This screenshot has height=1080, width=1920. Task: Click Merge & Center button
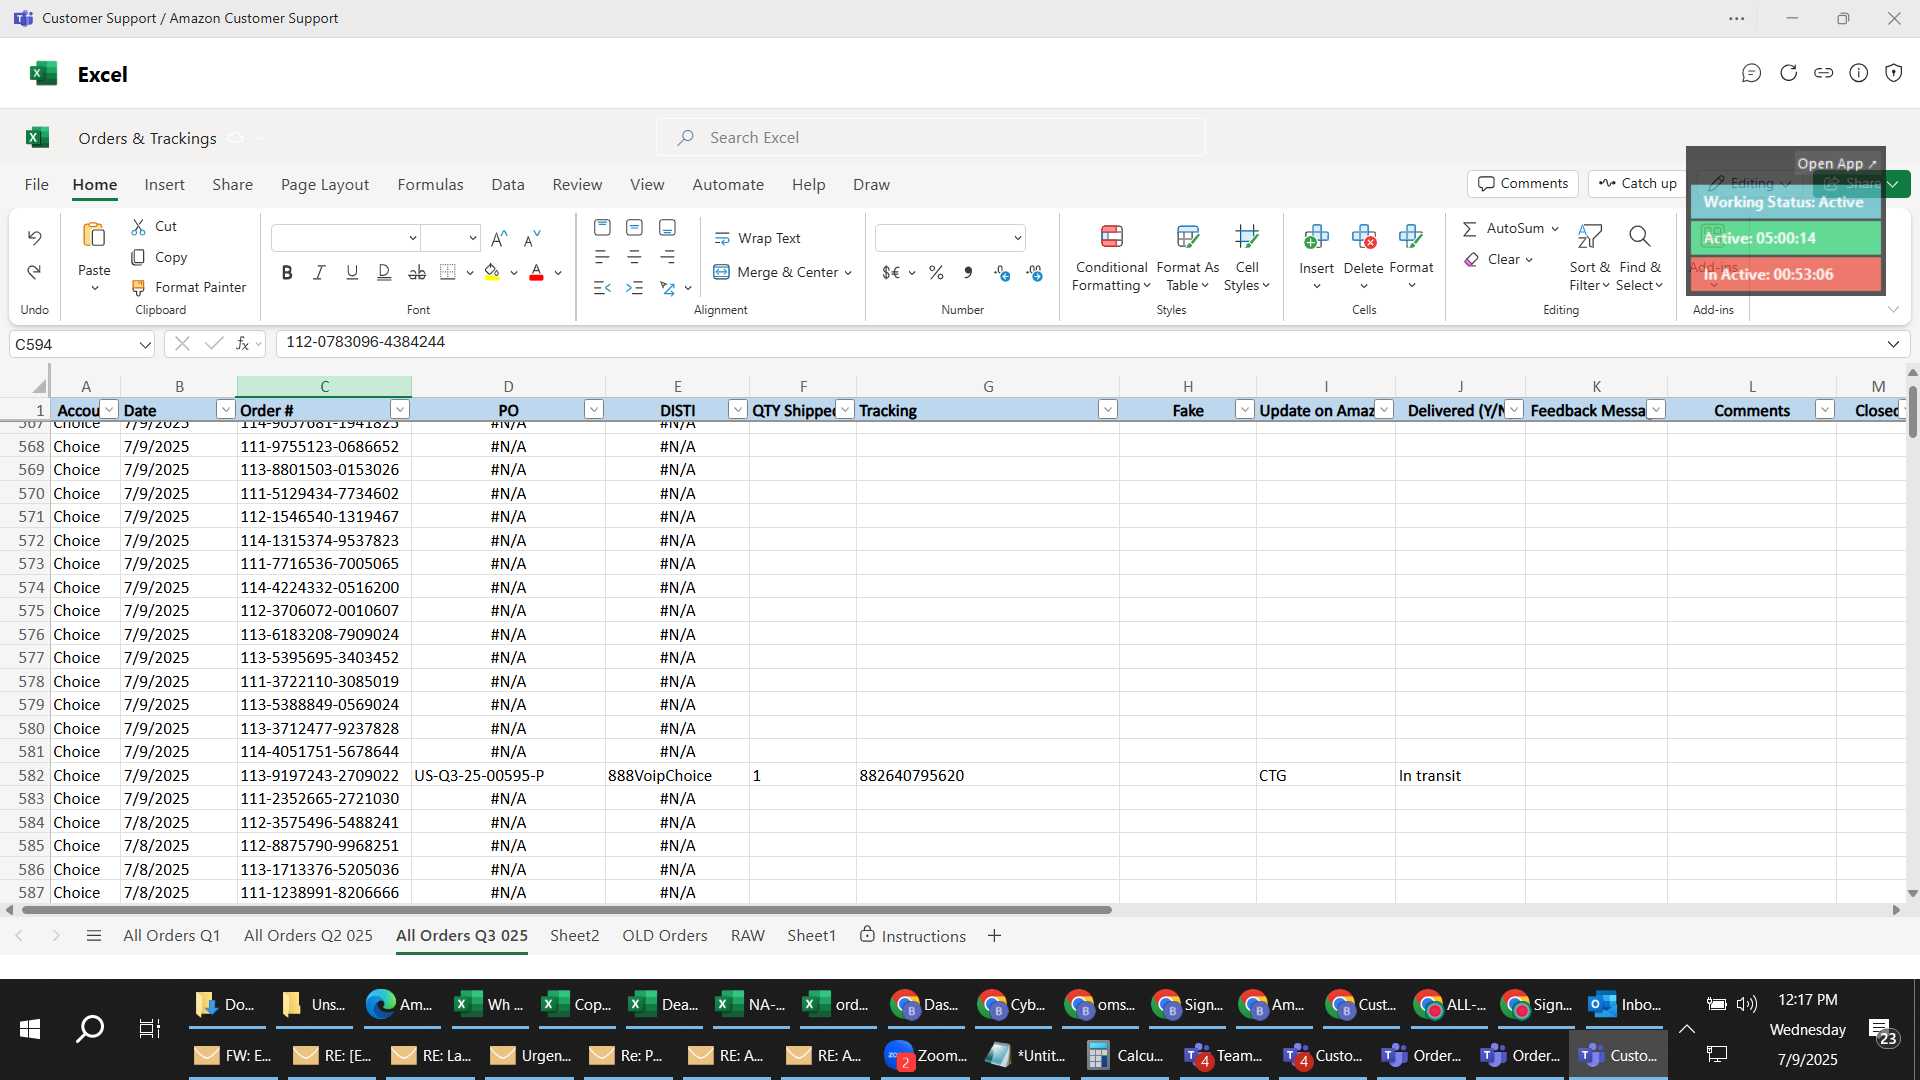[776, 272]
